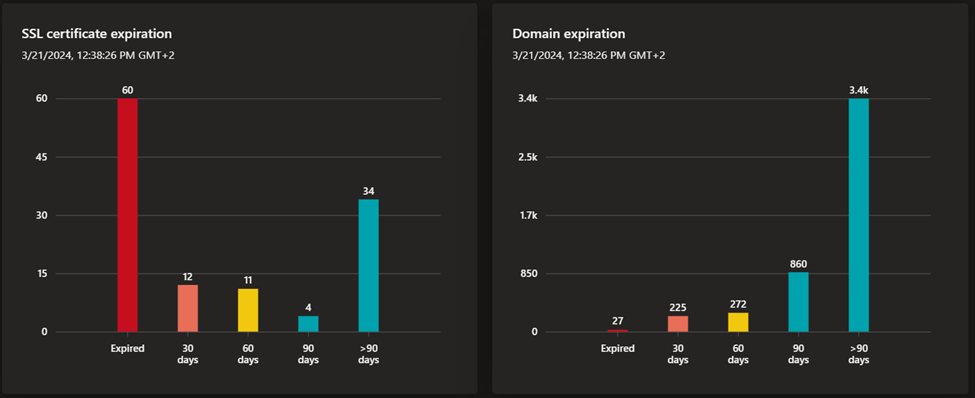
Task: Select the >90 days axis label in Domain chart
Action: click(x=859, y=354)
